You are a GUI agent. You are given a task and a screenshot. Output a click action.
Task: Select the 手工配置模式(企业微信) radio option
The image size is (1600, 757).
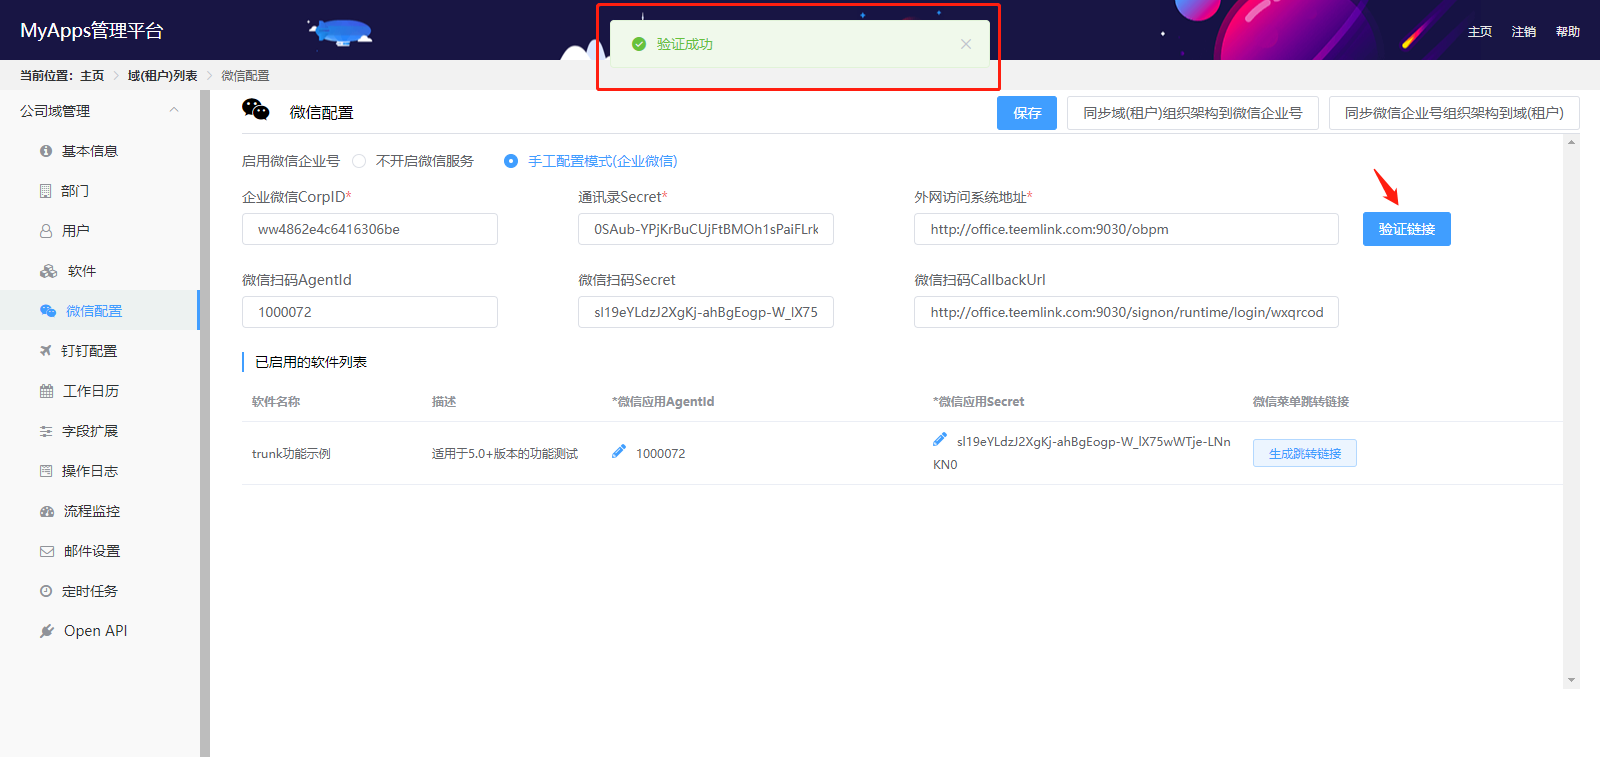tap(511, 161)
